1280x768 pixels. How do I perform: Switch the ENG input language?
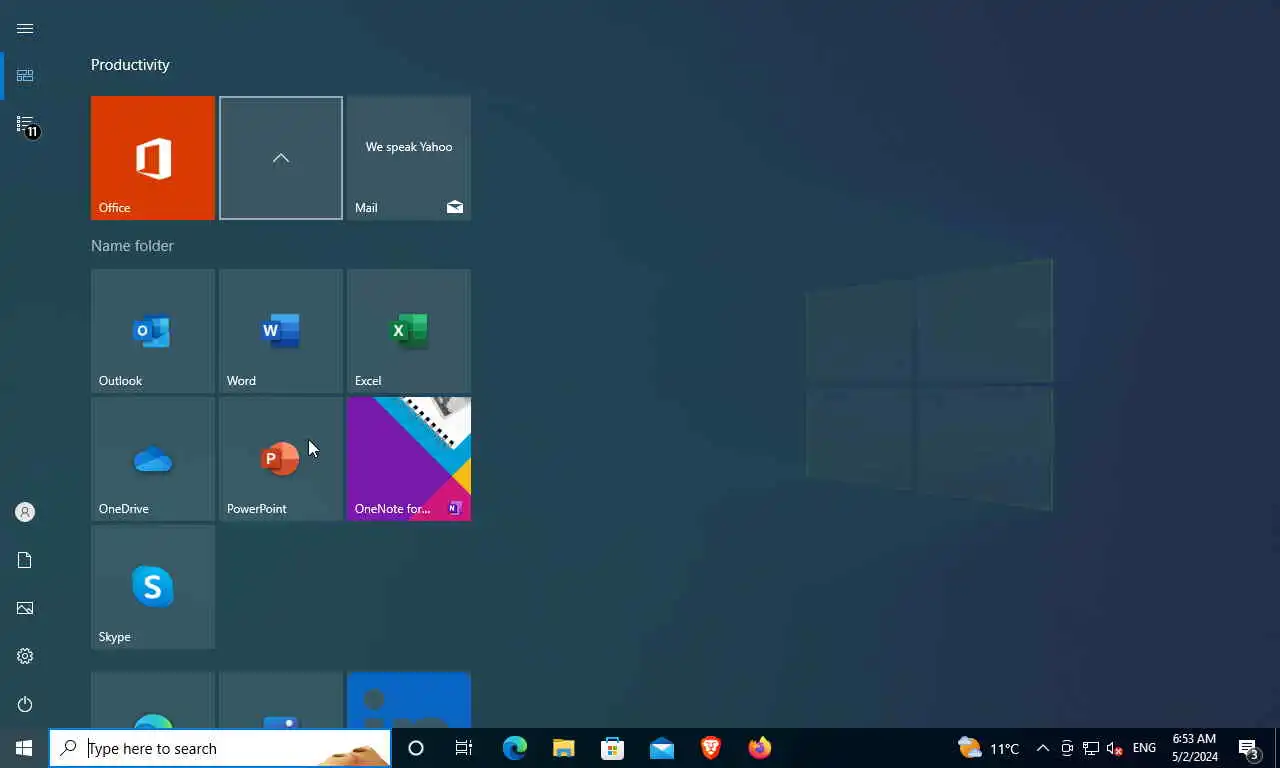point(1144,748)
